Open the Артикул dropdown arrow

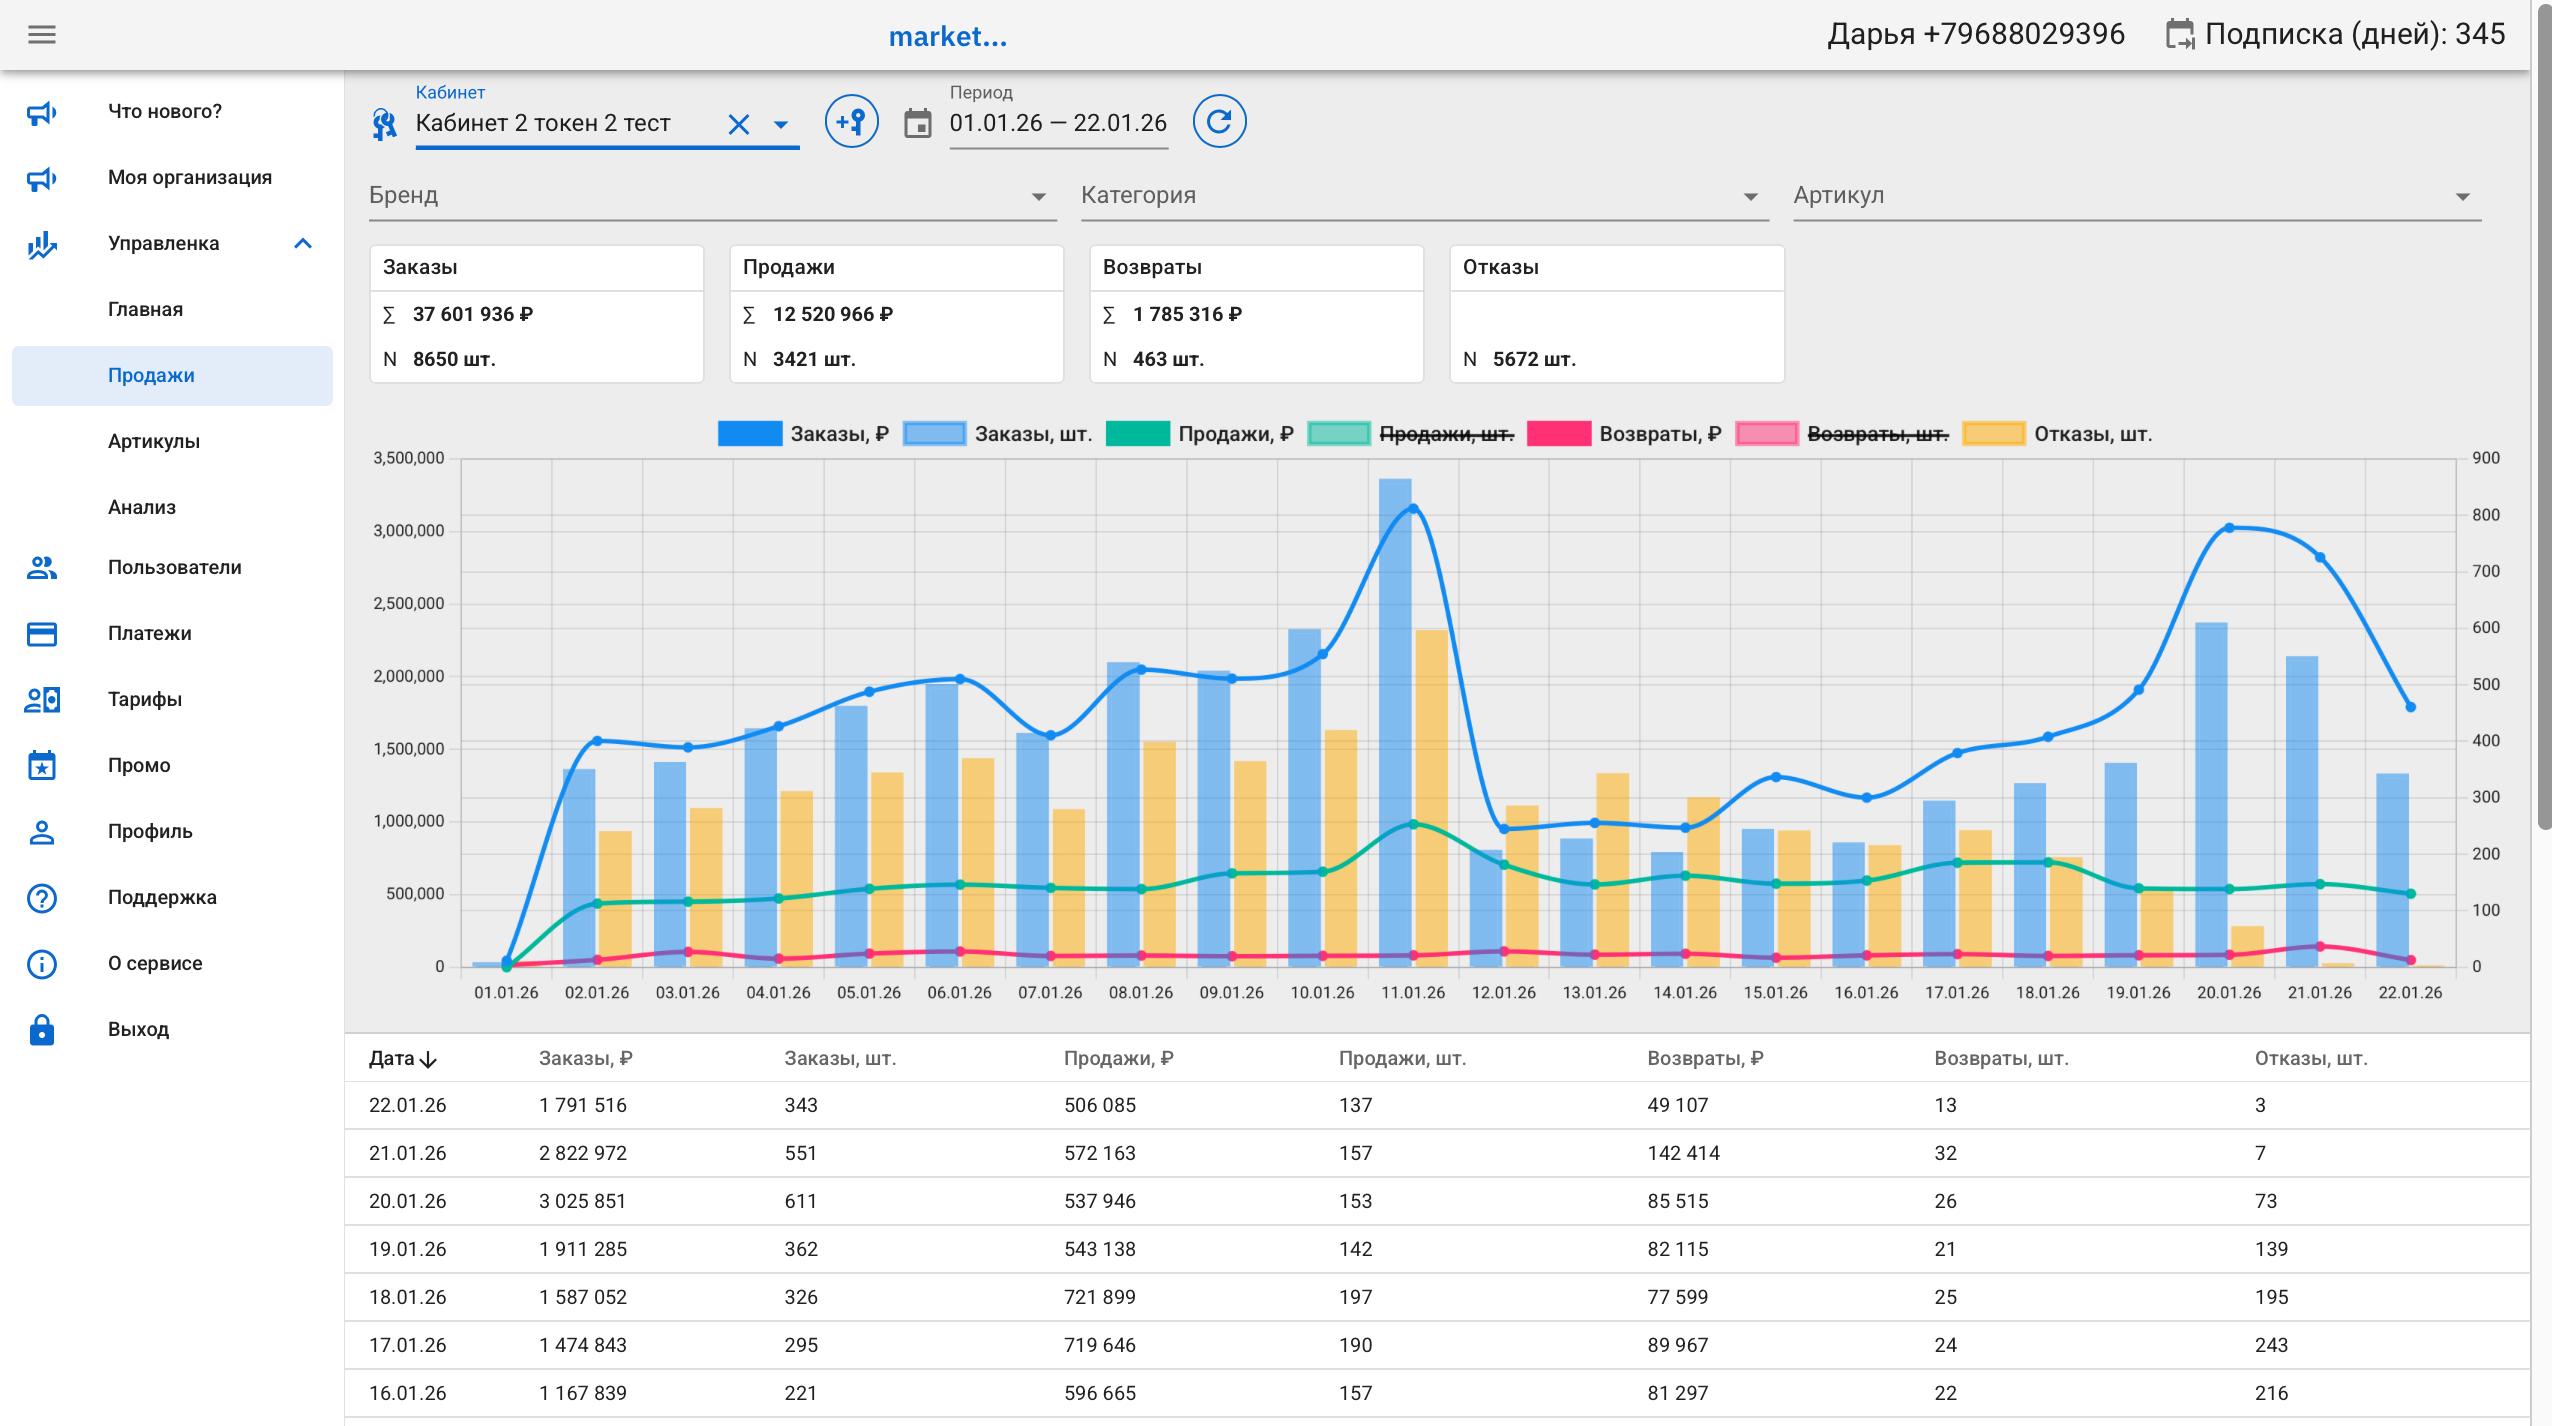2462,196
